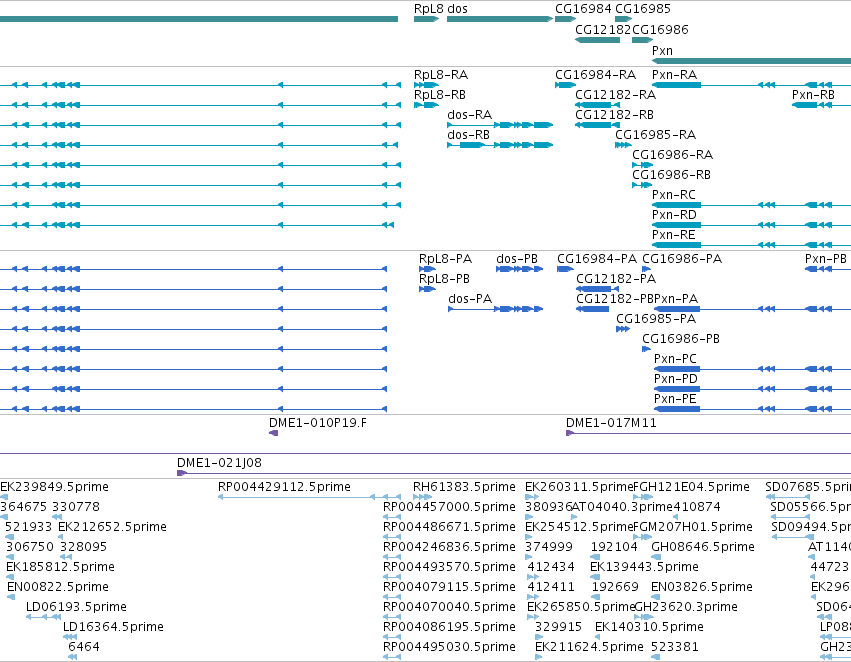Click EST feature 412434
The image size is (851, 662).
pyautogui.click(x=551, y=567)
